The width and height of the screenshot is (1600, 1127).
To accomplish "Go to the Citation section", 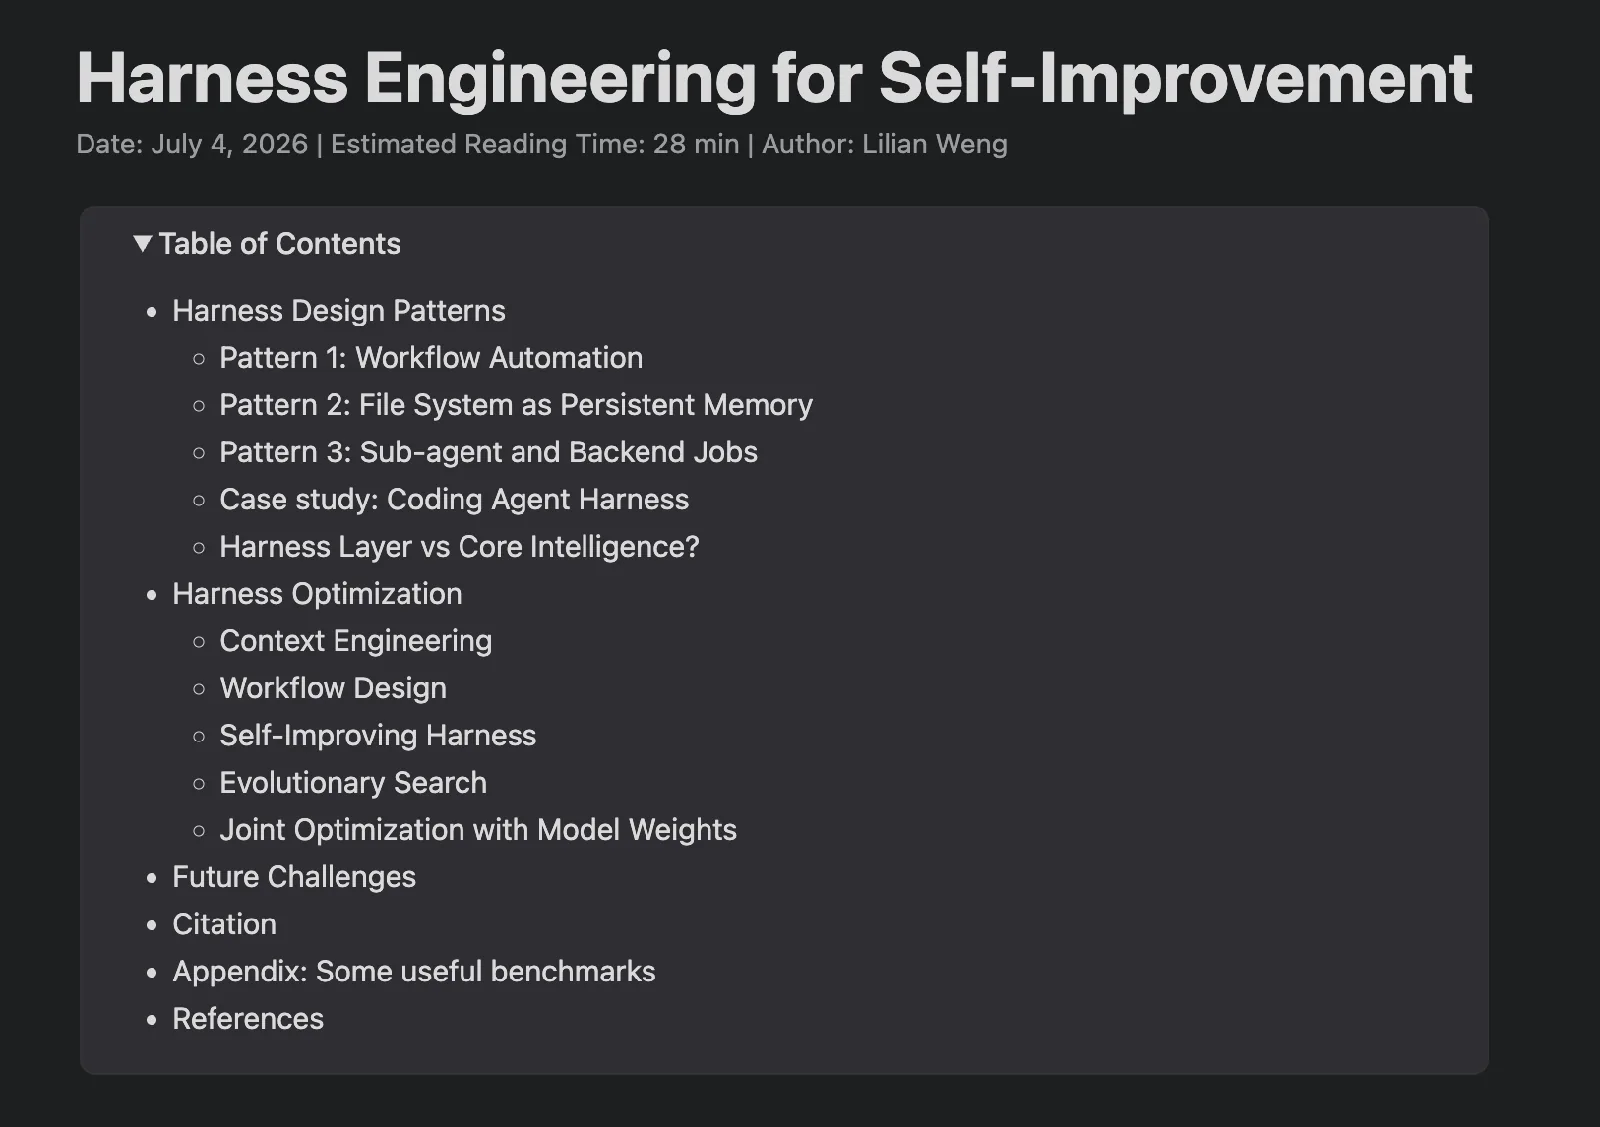I will tap(224, 924).
